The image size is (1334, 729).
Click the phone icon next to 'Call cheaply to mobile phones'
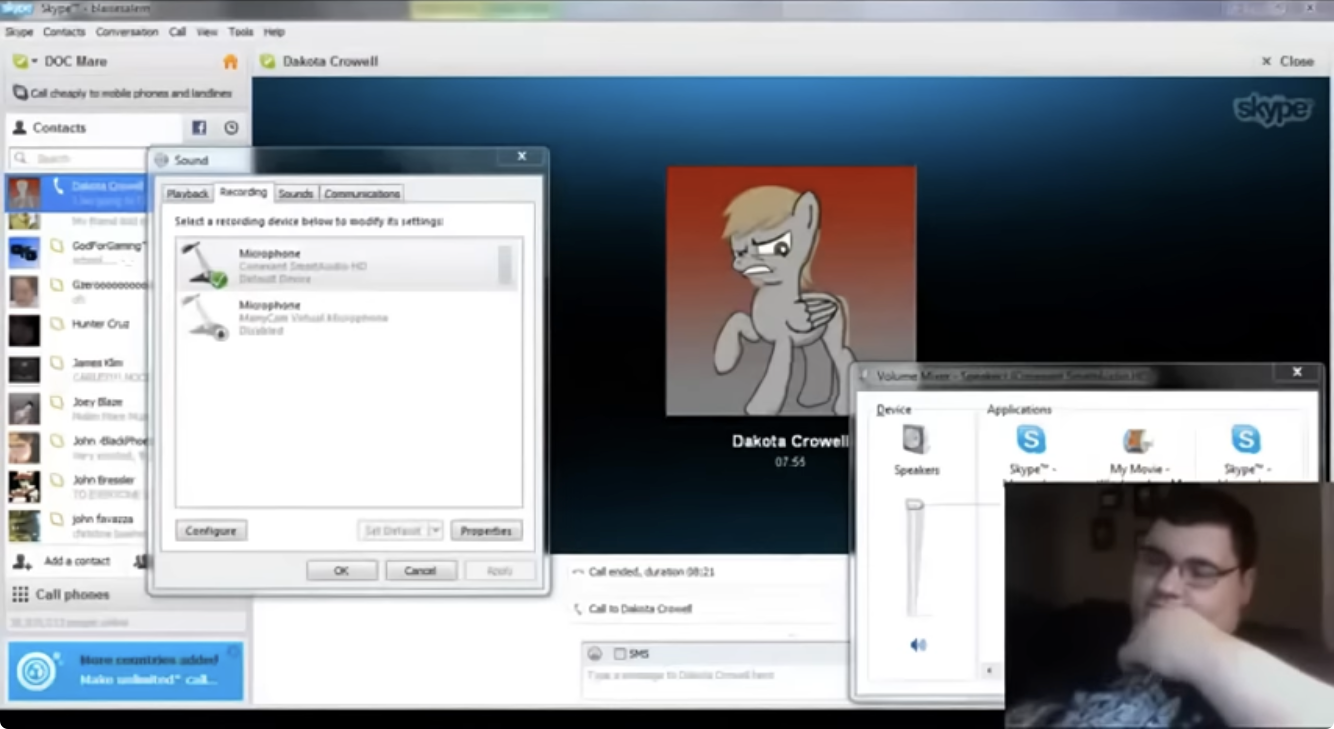20,93
